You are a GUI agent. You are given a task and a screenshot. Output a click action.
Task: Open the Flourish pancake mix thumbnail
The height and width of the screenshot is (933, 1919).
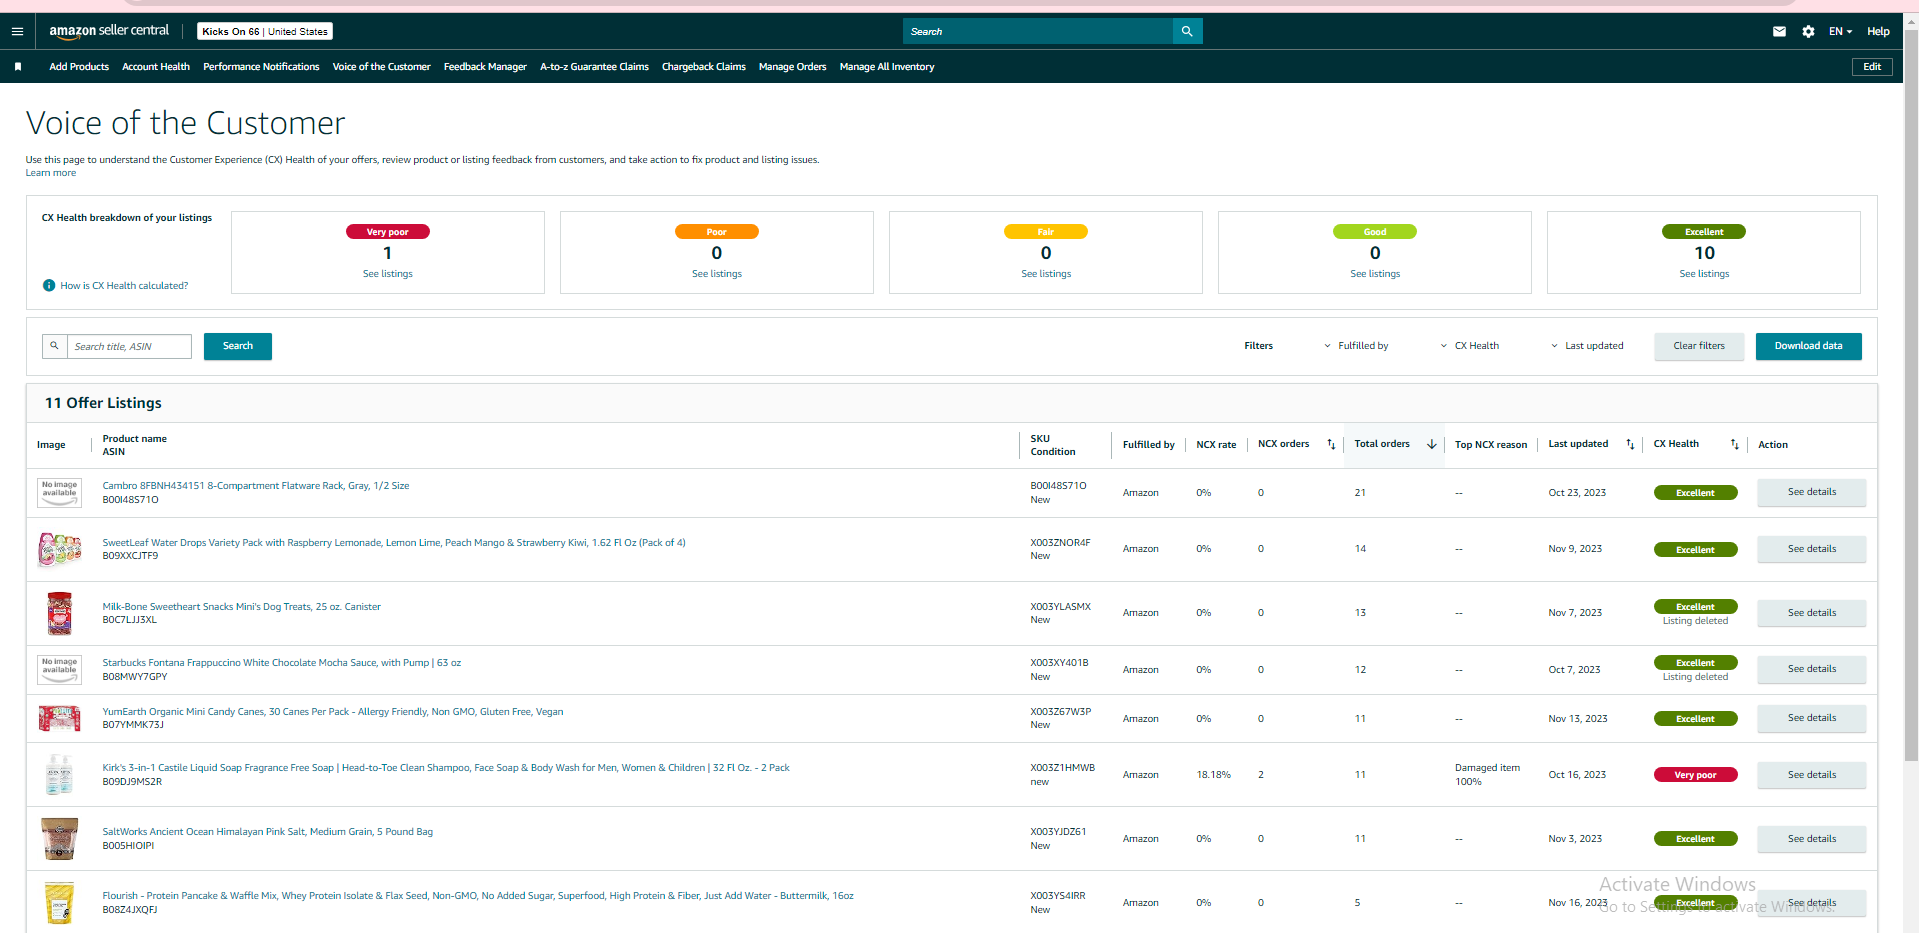(x=59, y=903)
